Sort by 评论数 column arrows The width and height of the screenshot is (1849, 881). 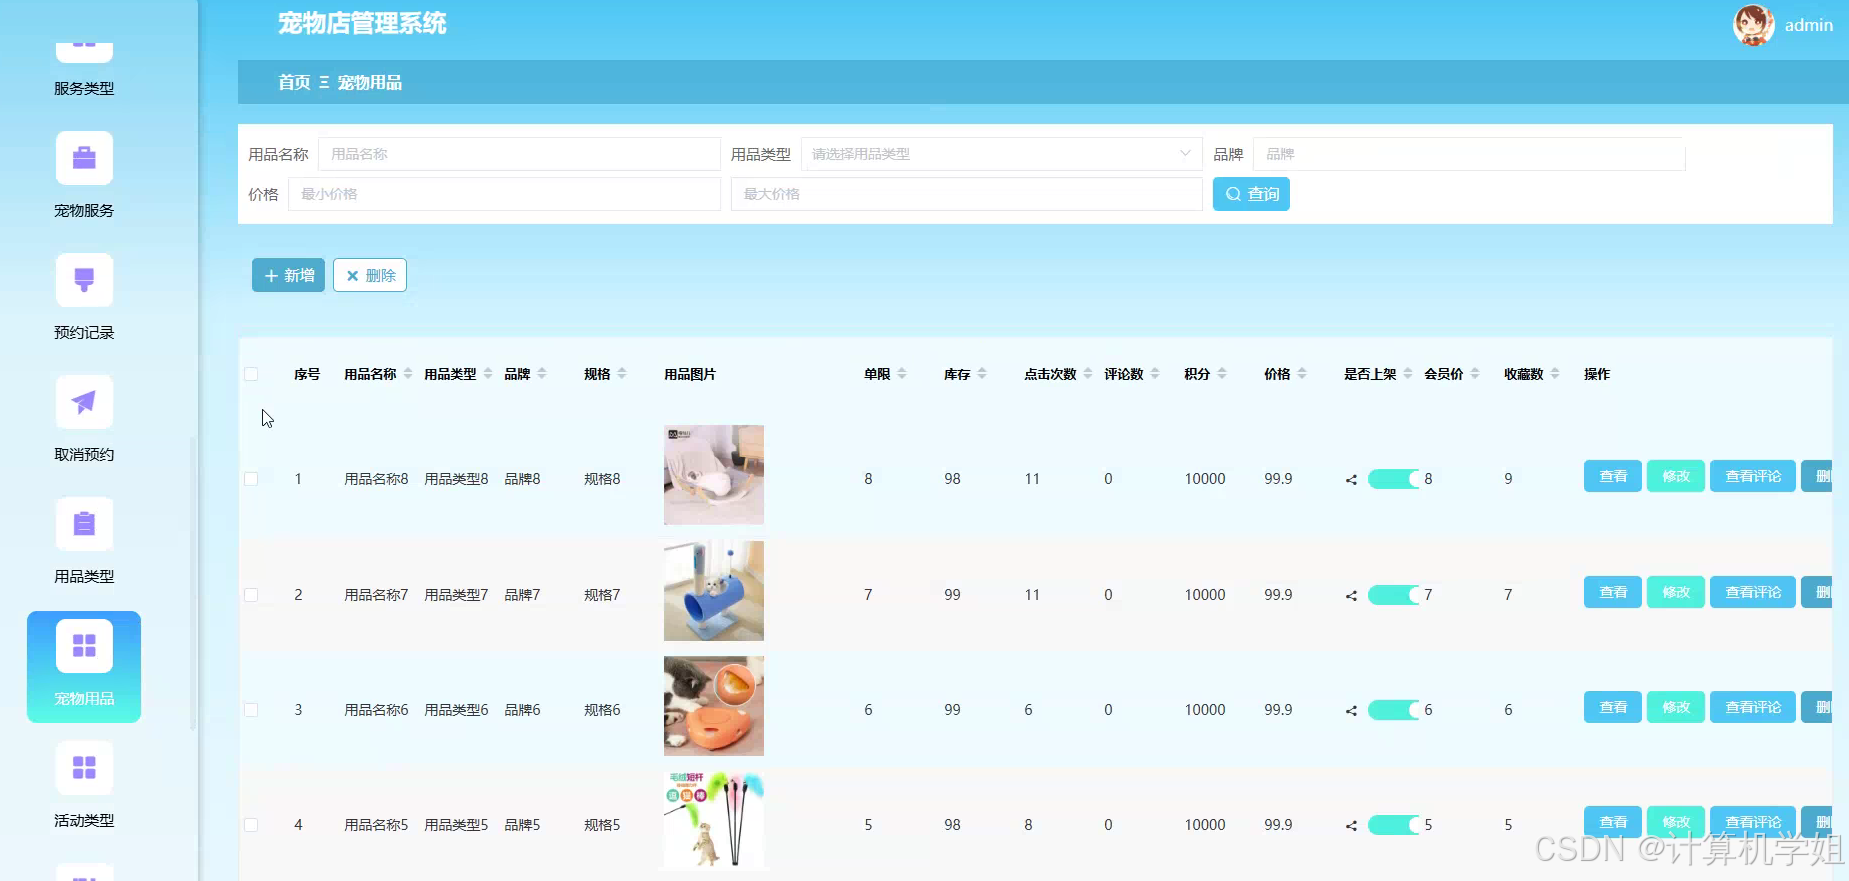[x=1155, y=374]
